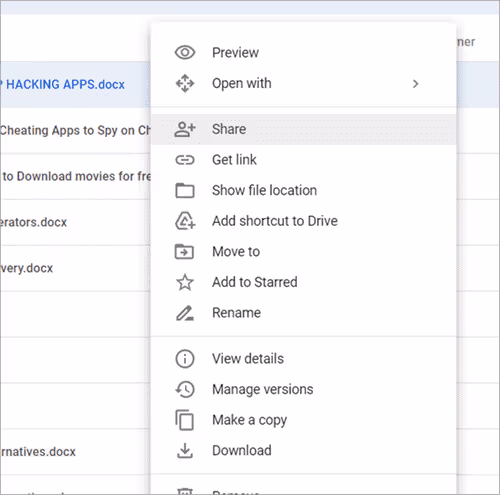Click the chain link icon for Get link
Viewport: 500px width, 495px height.
(x=185, y=160)
